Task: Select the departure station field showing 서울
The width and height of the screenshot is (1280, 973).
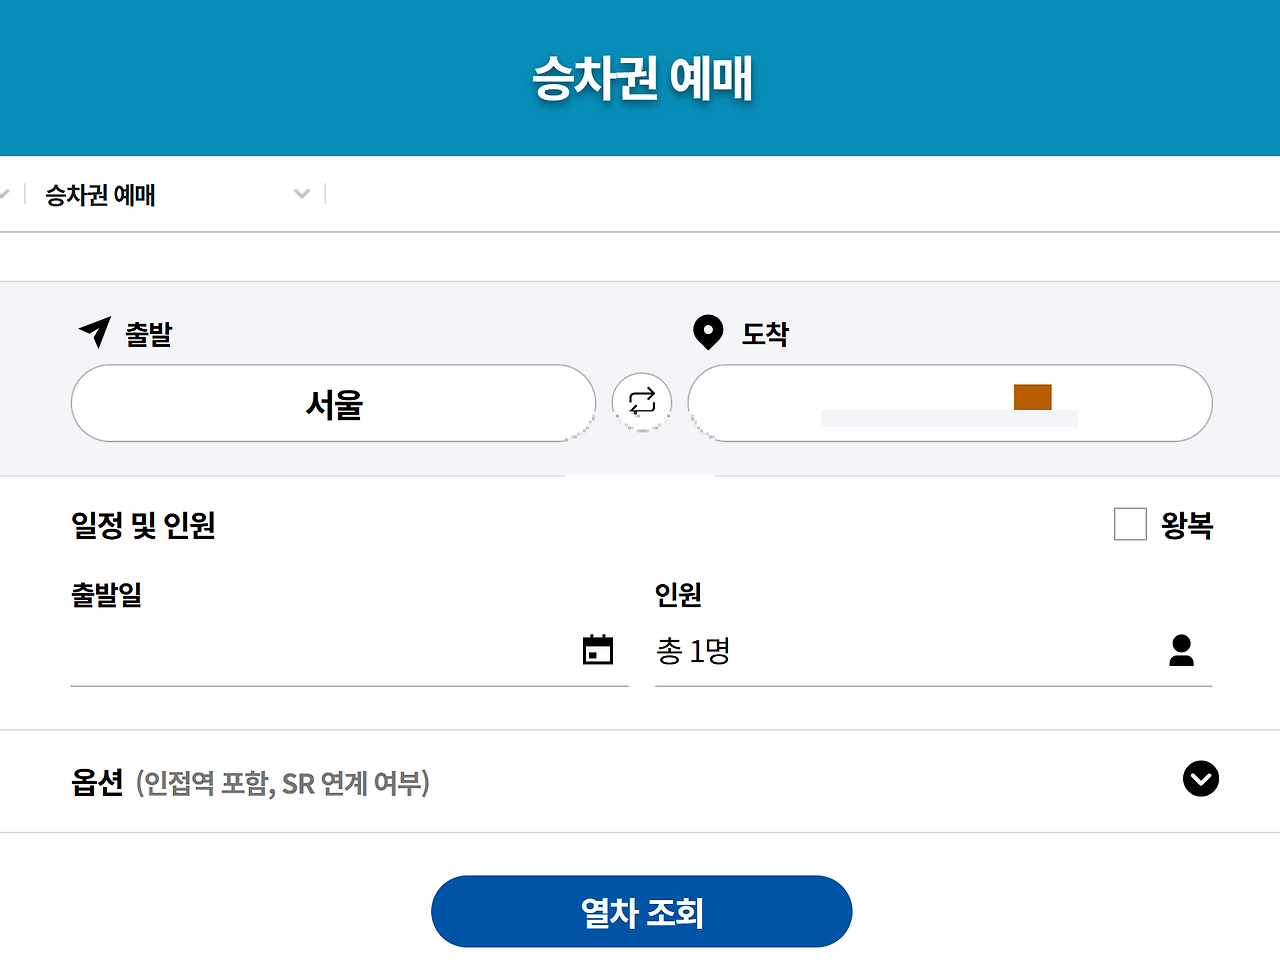Action: (334, 403)
